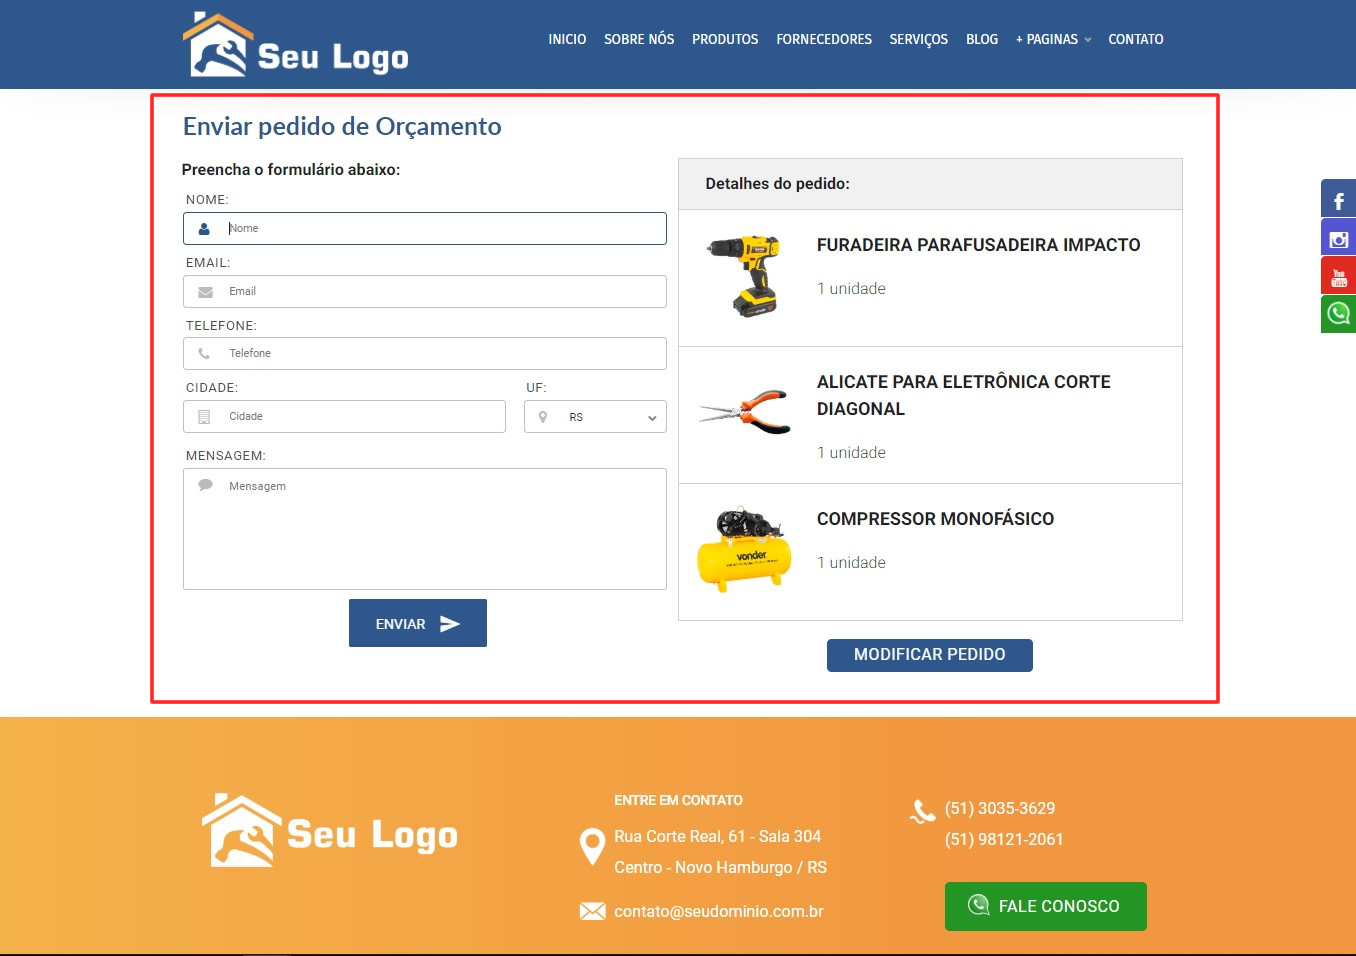This screenshot has height=956, width=1356.
Task: Go to the PRODUTOS menu item
Action: [725, 40]
